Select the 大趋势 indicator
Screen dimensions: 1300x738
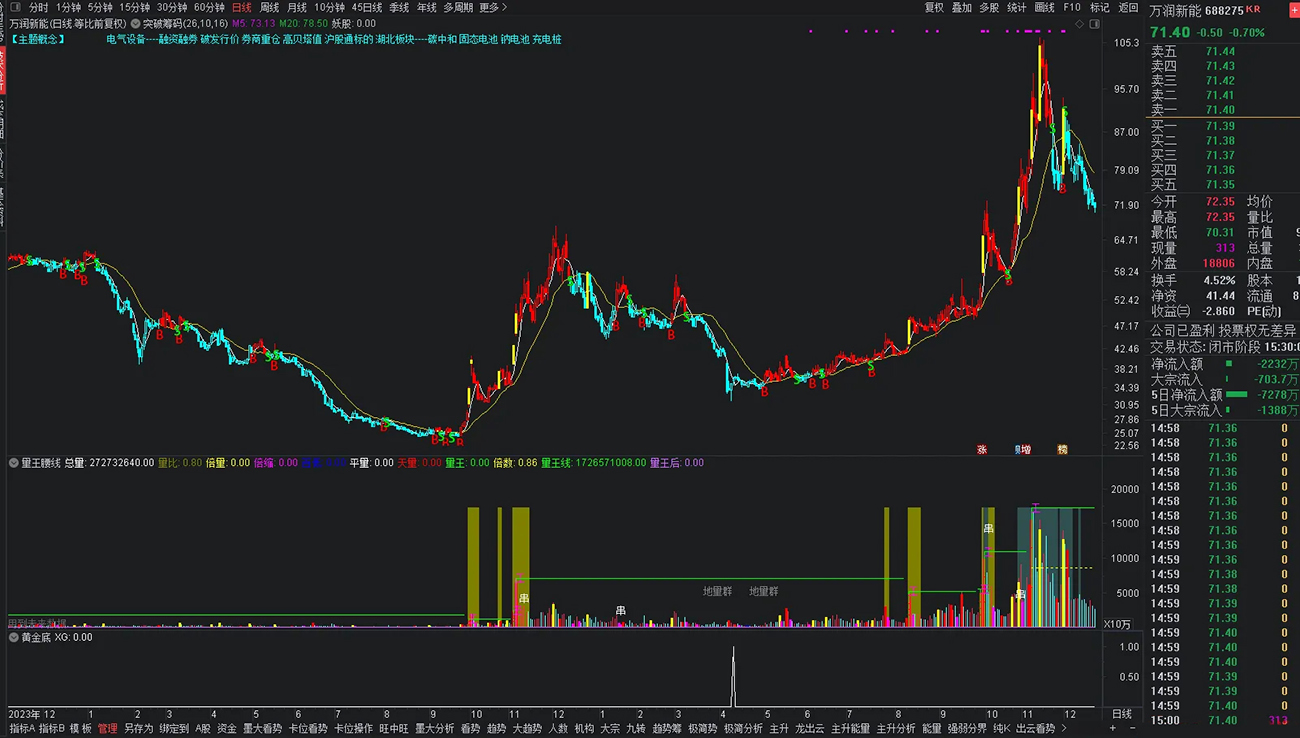527,729
